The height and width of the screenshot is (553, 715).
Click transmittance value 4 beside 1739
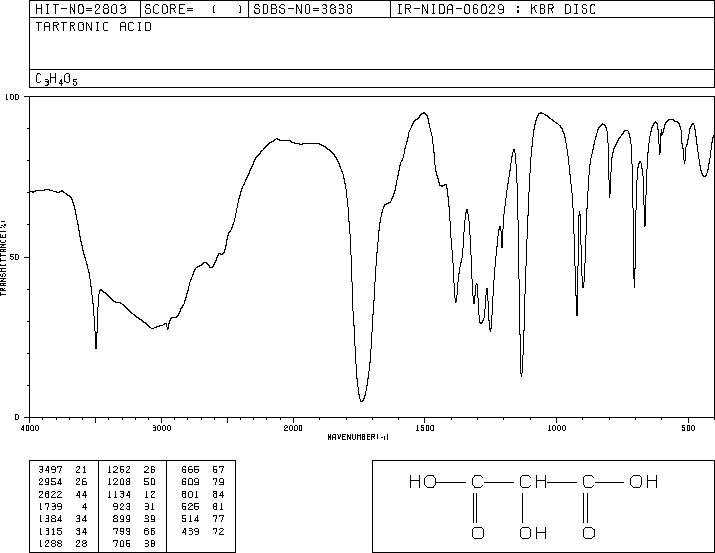click(84, 506)
